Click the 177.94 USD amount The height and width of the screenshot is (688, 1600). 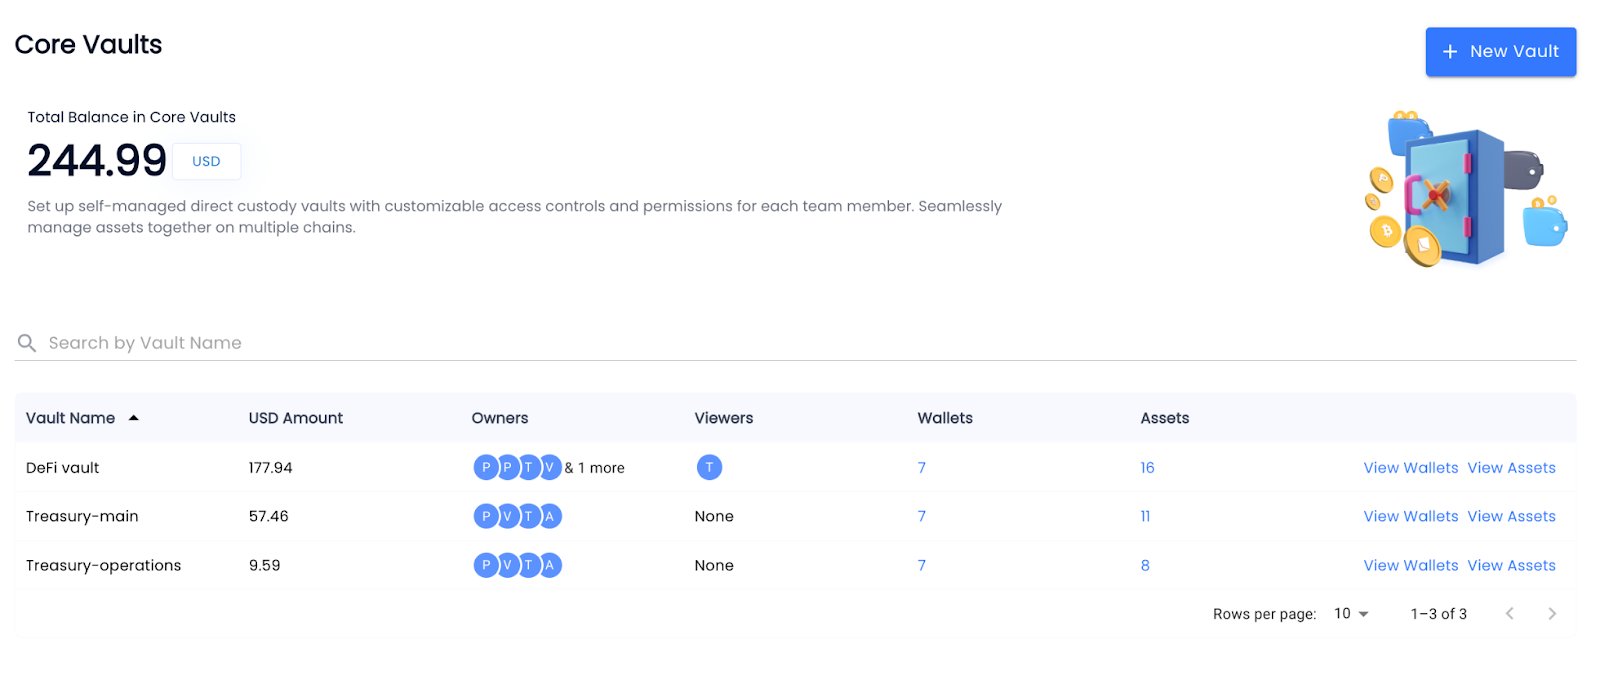[270, 467]
